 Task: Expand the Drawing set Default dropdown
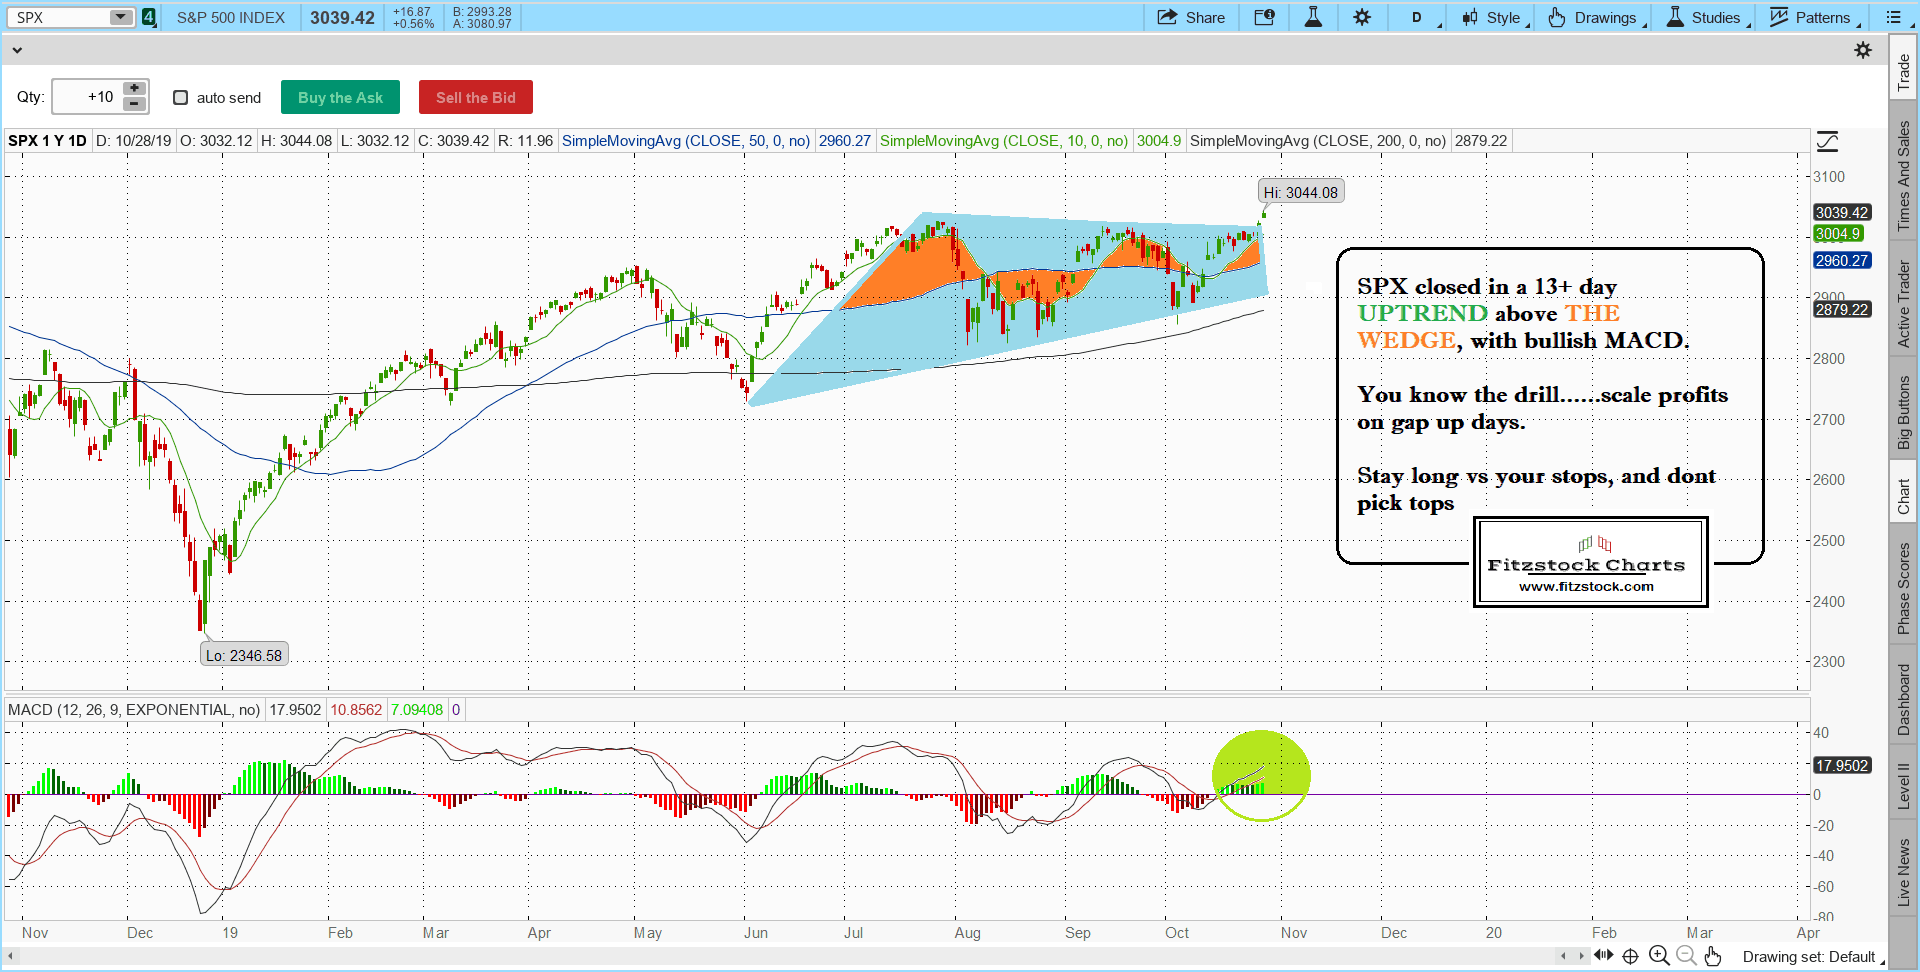1812,957
